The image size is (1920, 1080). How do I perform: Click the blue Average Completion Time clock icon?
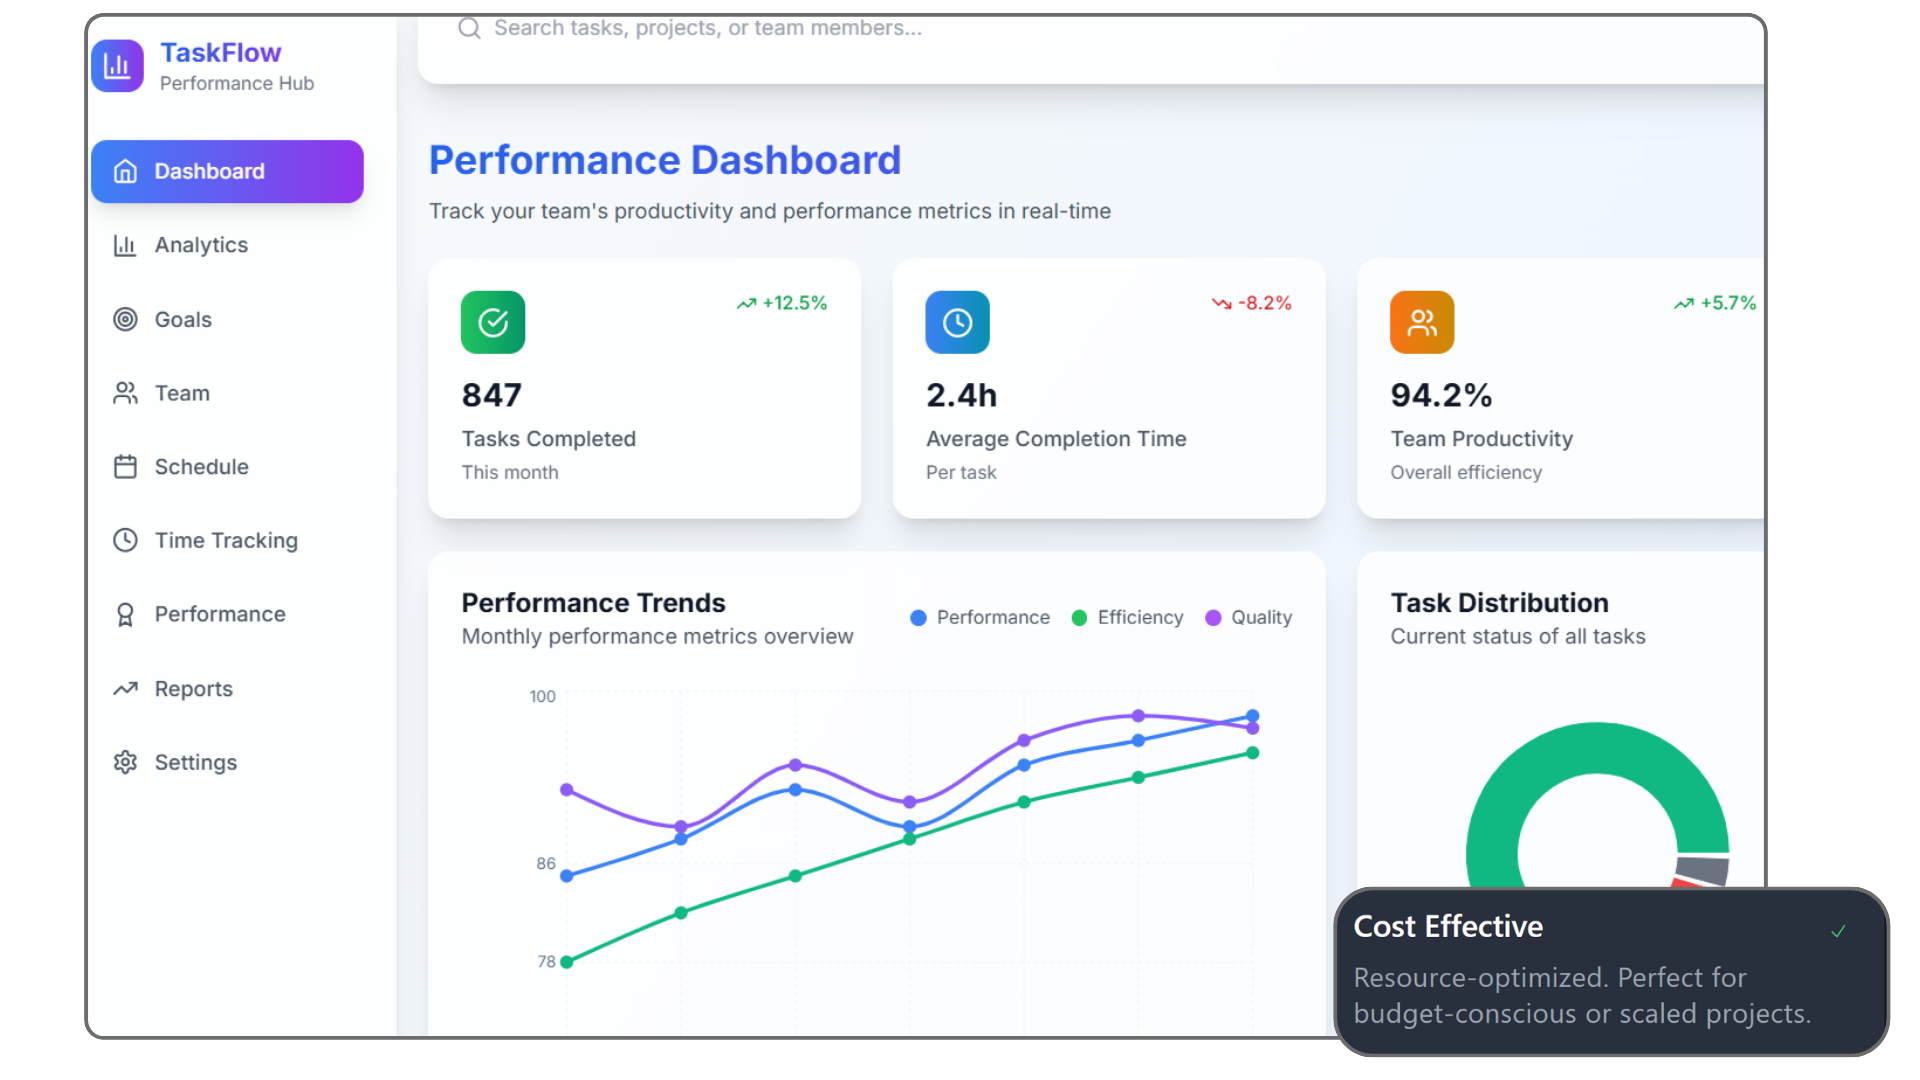point(957,322)
